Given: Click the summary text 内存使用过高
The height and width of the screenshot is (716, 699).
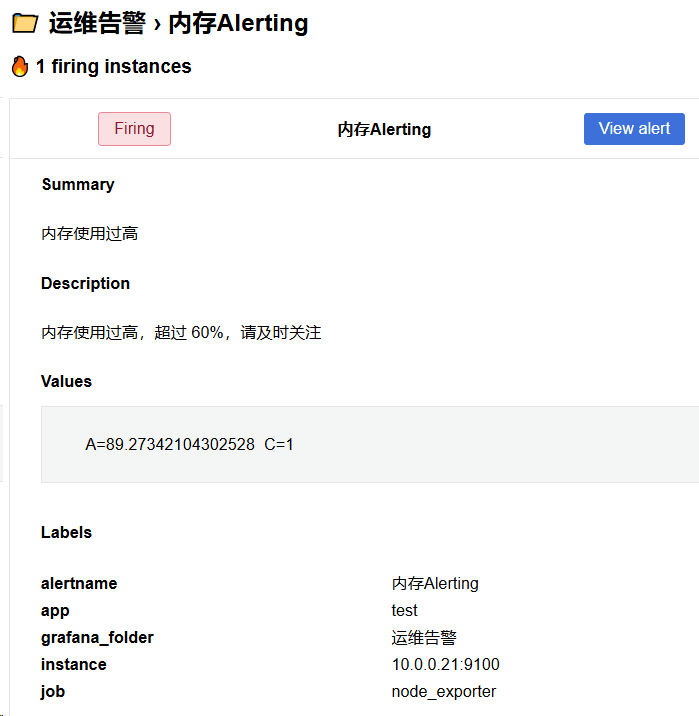Looking at the screenshot, I should coord(89,233).
